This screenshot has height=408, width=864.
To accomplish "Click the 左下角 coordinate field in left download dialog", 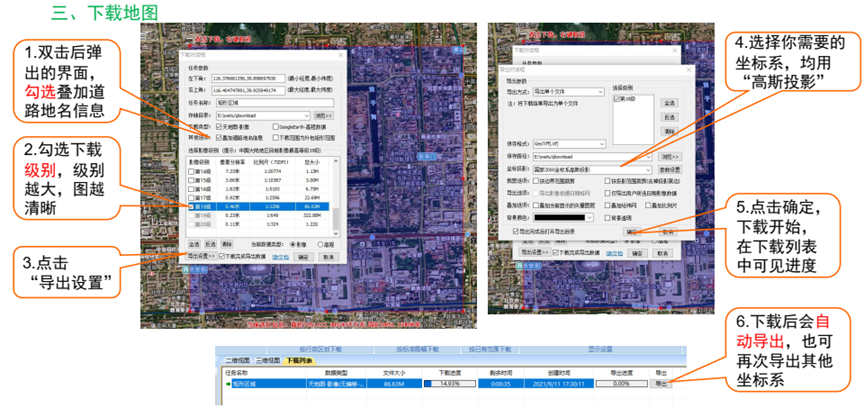I will coord(249,78).
